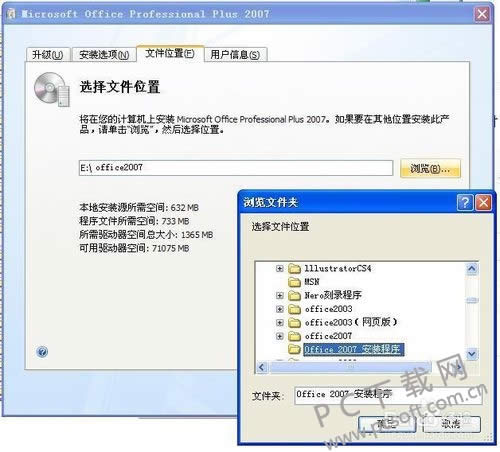Screen dimensions: 500x452
Task: Click the office2003 folder icon
Action: coord(294,309)
